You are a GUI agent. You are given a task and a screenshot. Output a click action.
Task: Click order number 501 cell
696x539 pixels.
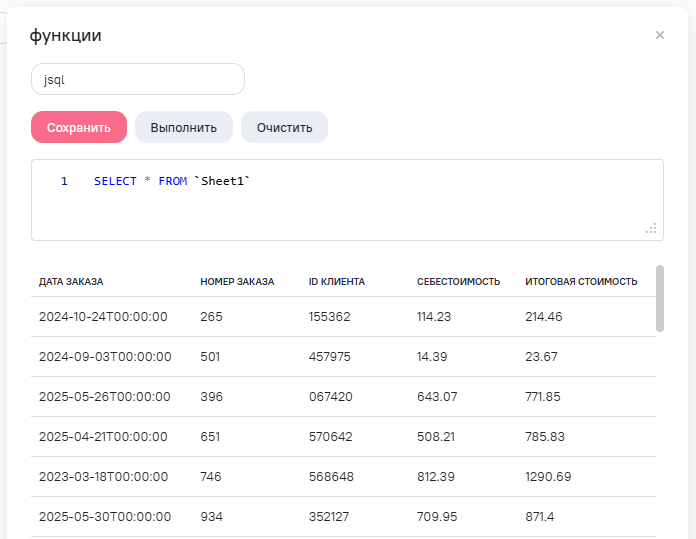tap(211, 357)
